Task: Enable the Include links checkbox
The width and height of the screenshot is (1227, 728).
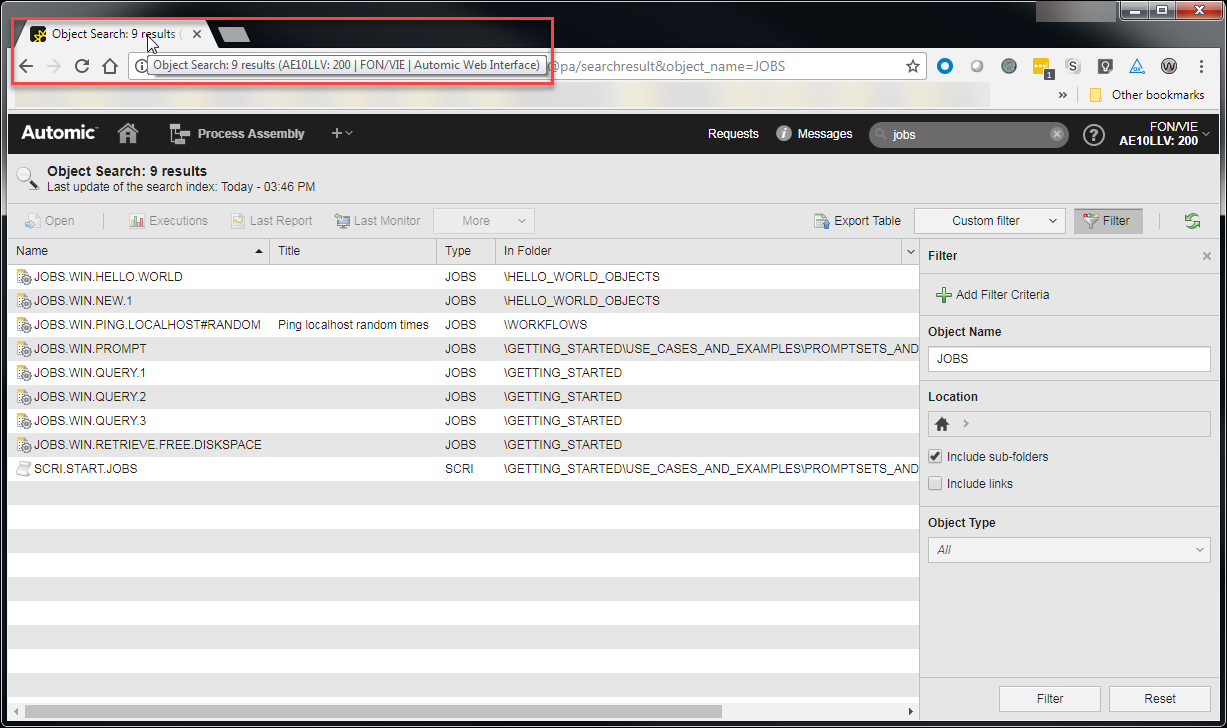Action: pos(935,483)
